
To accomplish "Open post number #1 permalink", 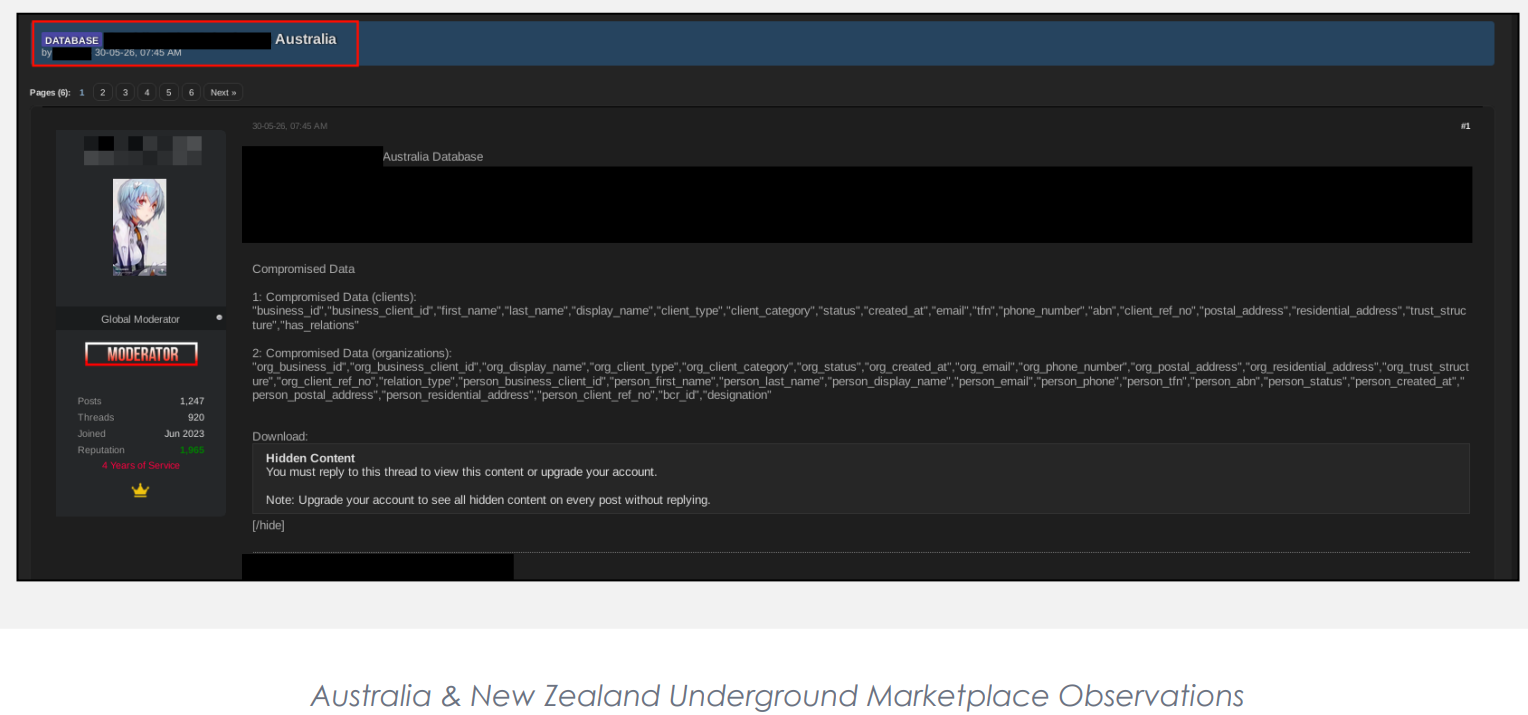I will coord(1465,126).
